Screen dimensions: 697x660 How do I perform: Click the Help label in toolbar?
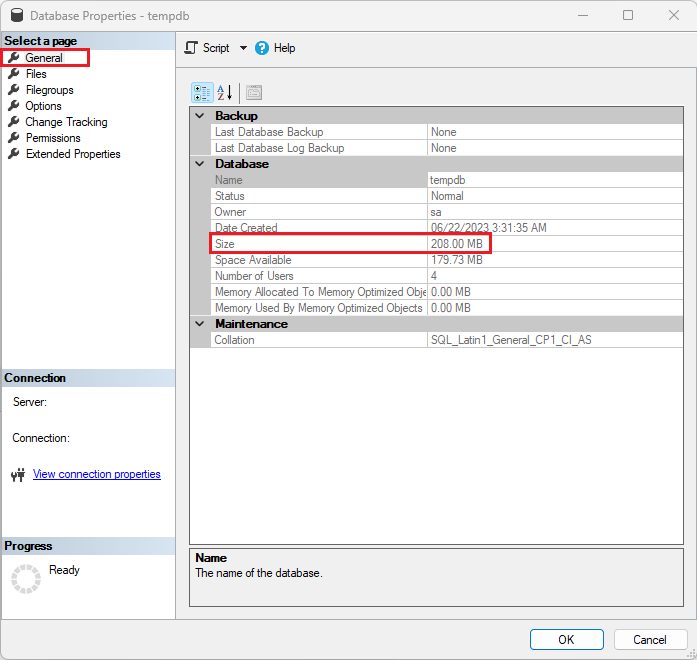(x=284, y=48)
